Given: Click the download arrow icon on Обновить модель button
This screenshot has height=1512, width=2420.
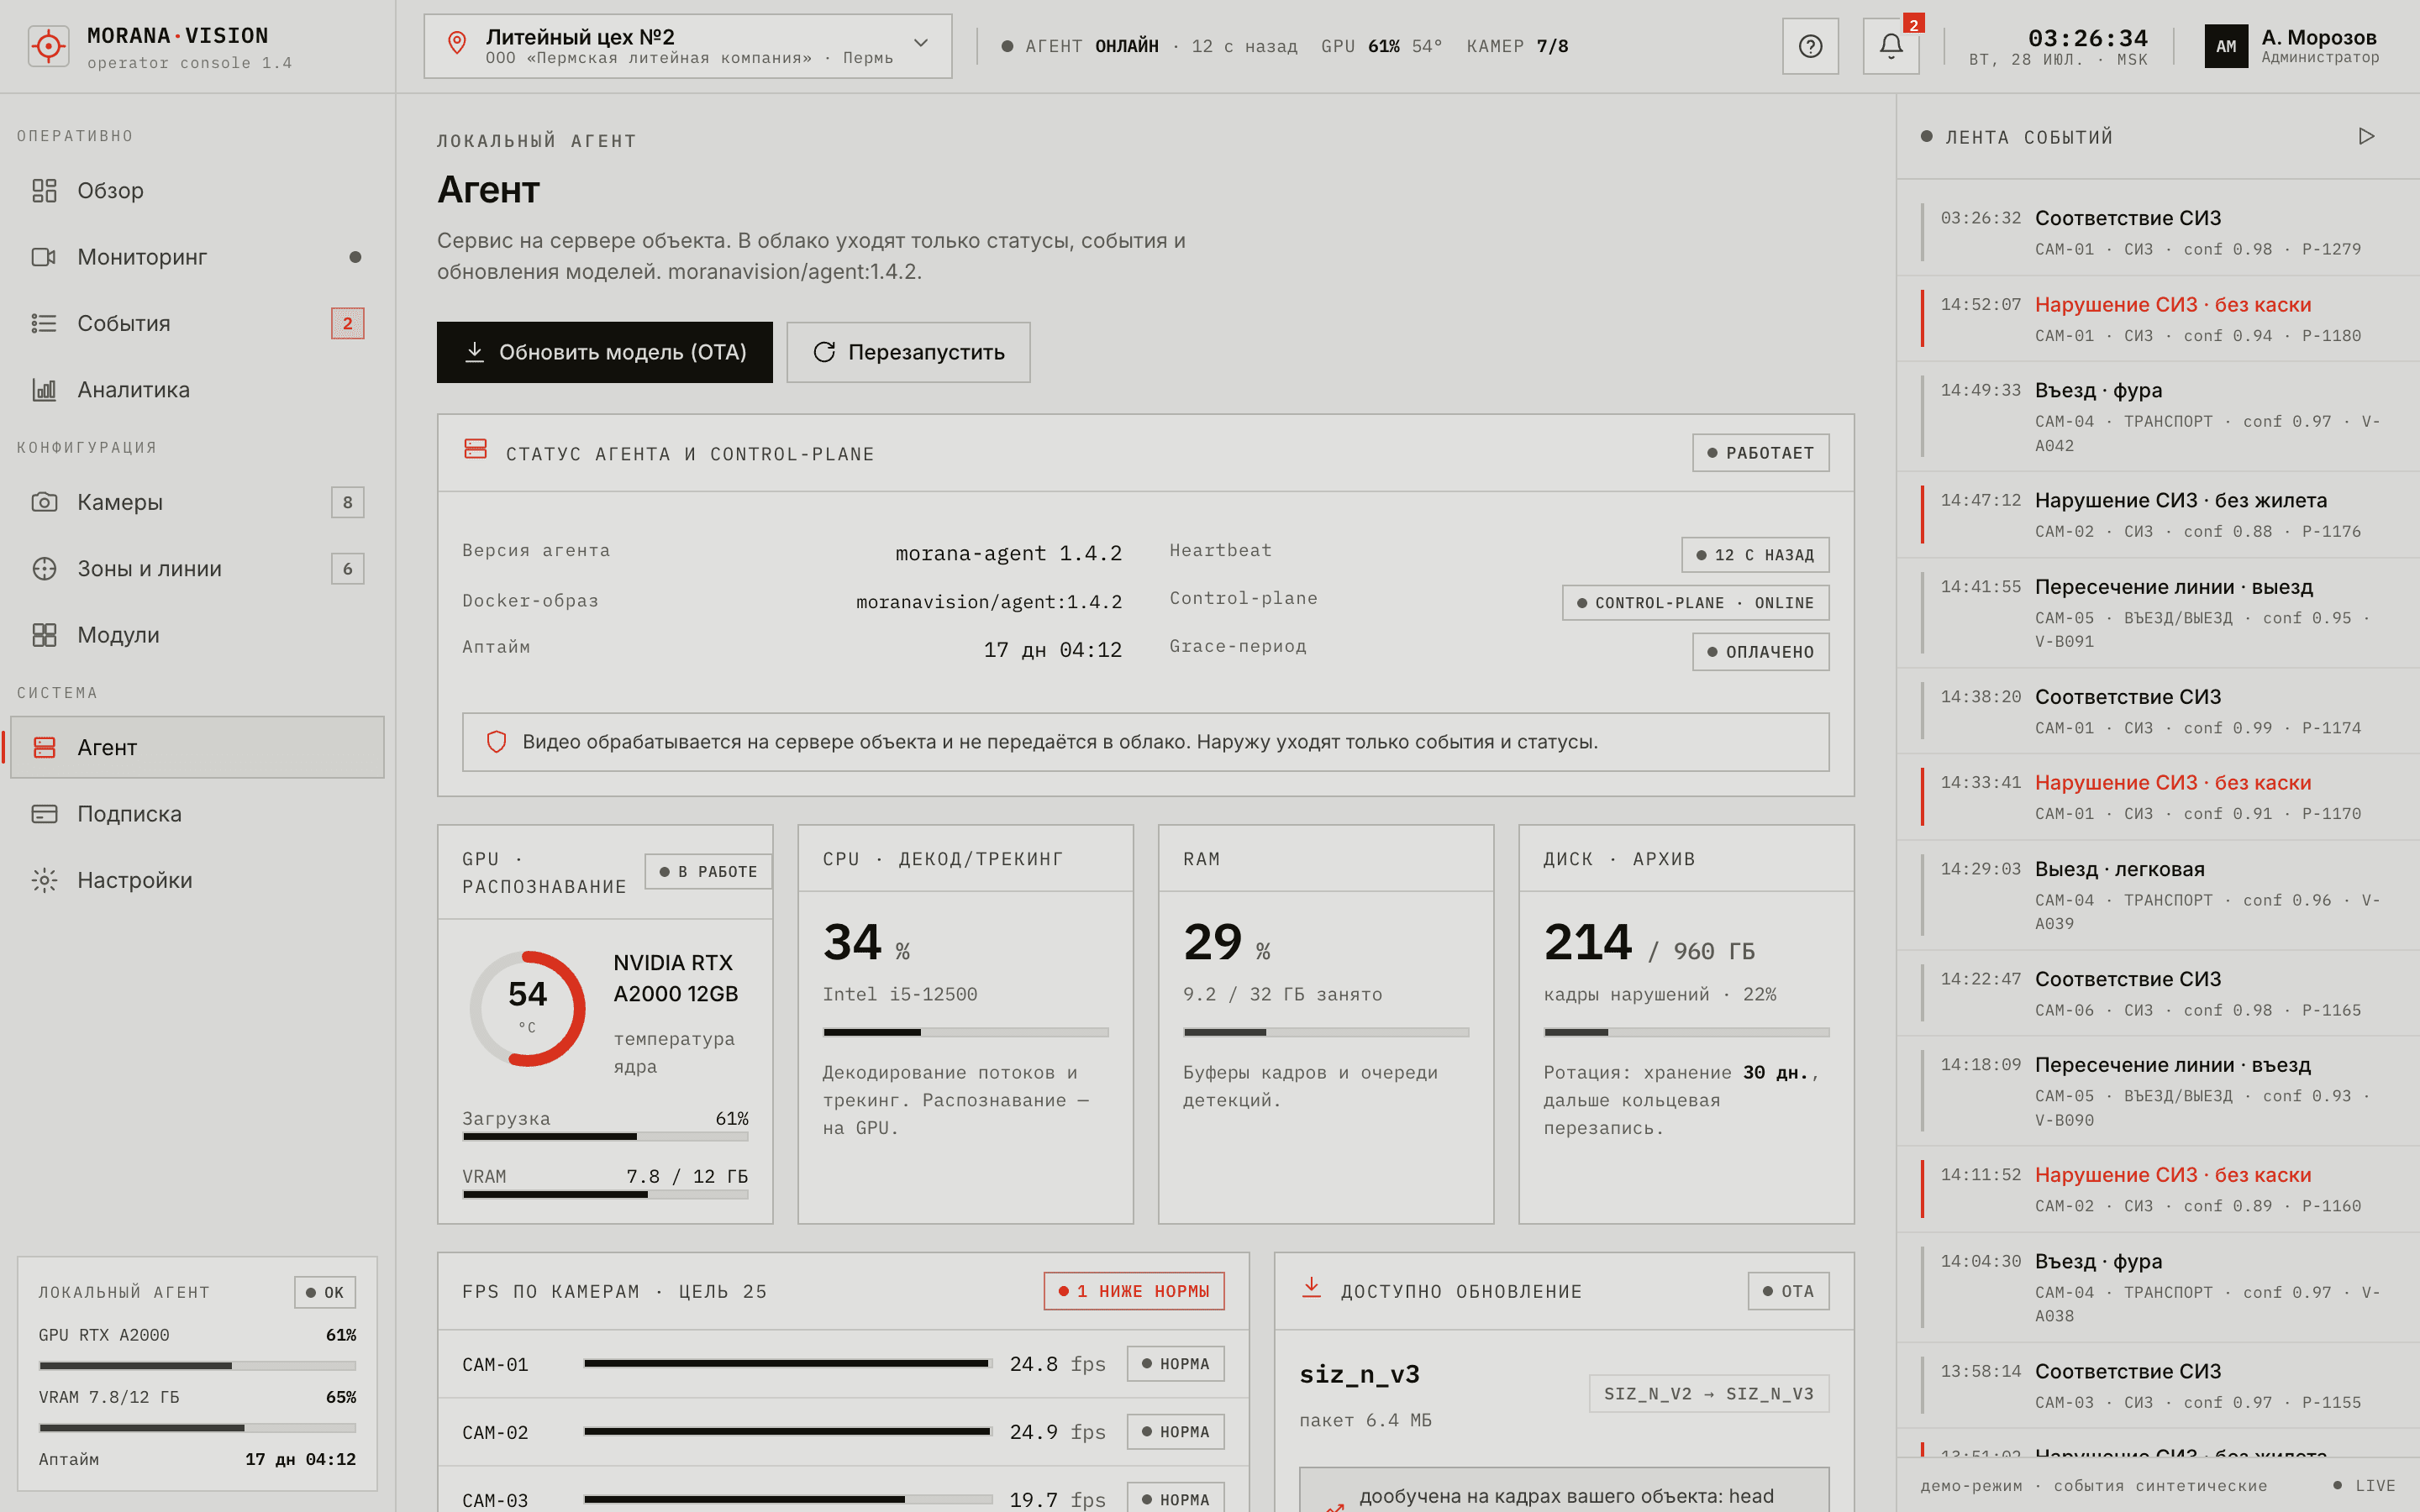Looking at the screenshot, I should pyautogui.click(x=475, y=352).
